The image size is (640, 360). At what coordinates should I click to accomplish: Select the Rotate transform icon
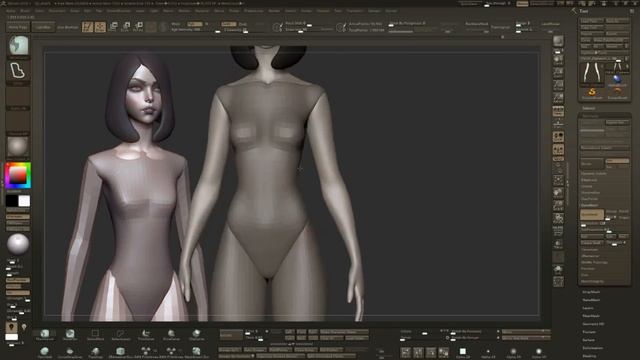click(x=139, y=27)
